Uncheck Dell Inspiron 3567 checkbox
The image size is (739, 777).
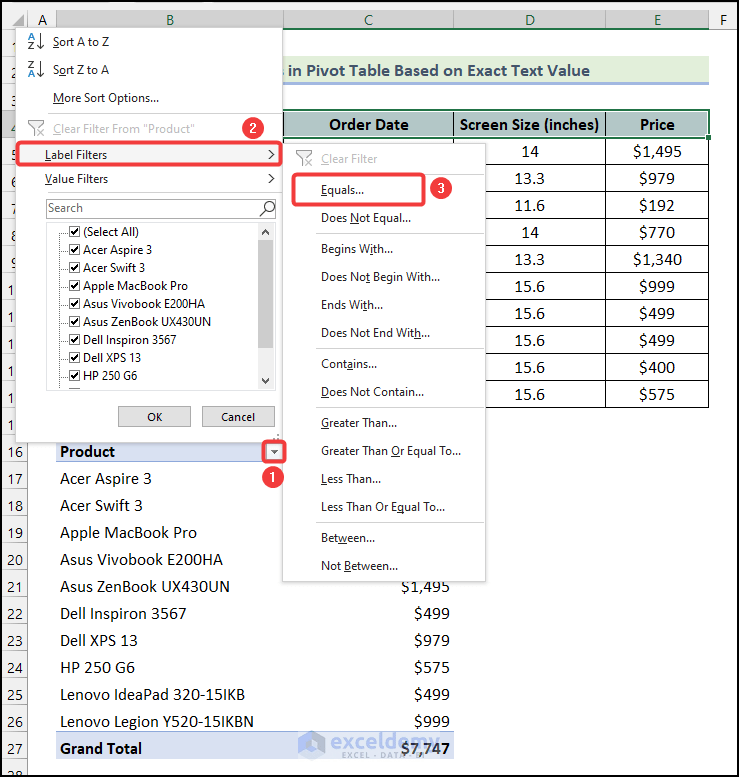(74, 339)
